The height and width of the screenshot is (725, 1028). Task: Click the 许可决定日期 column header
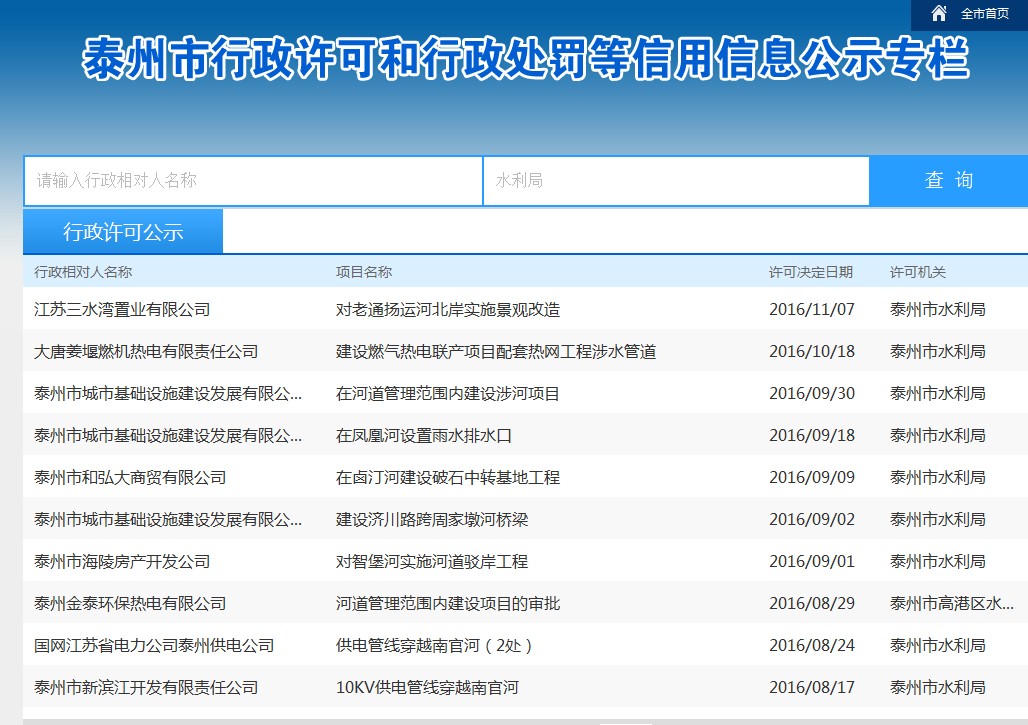(x=810, y=272)
